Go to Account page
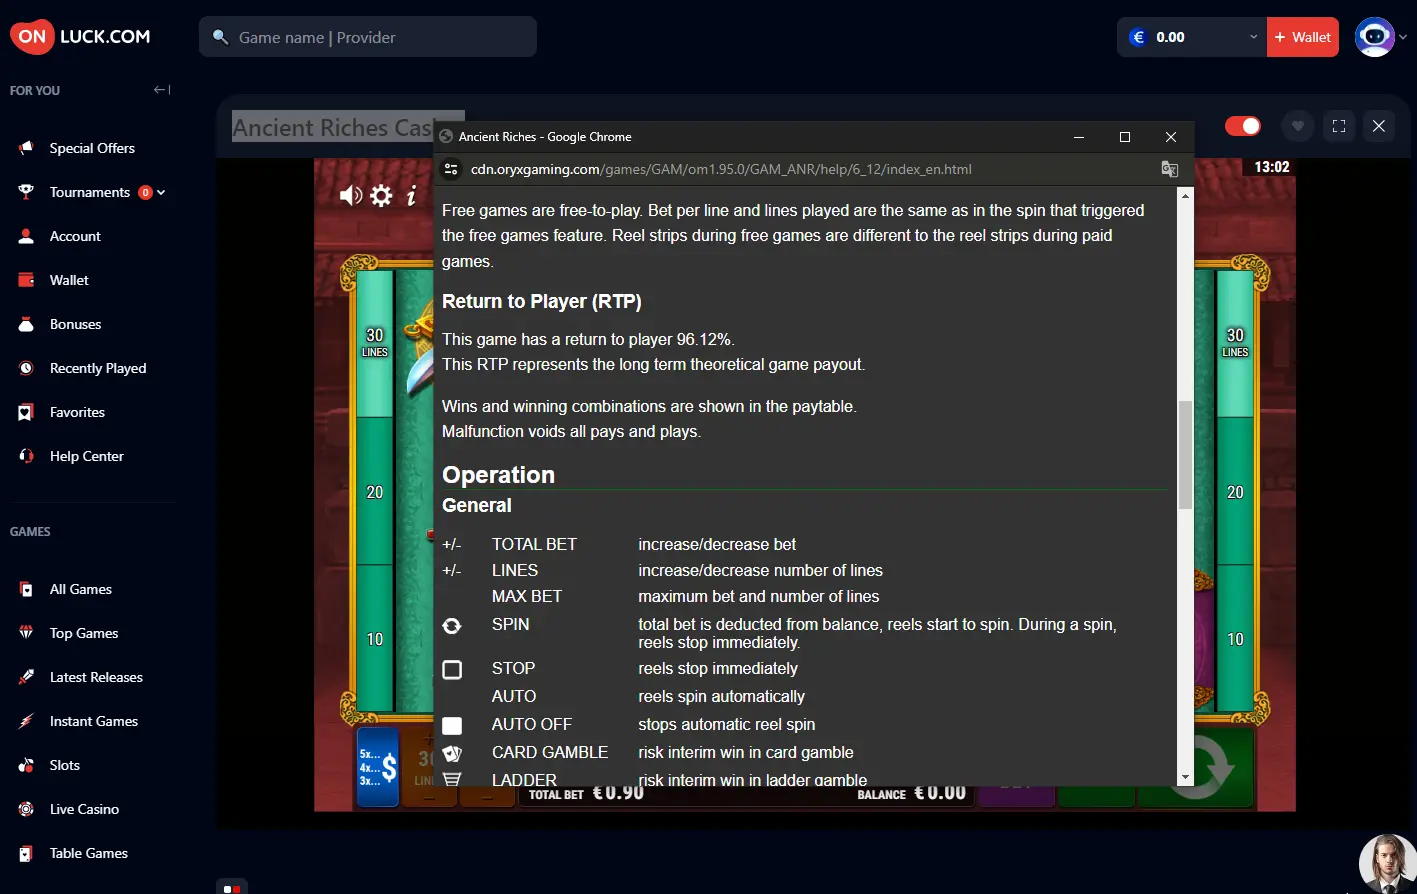This screenshot has width=1417, height=894. [75, 236]
